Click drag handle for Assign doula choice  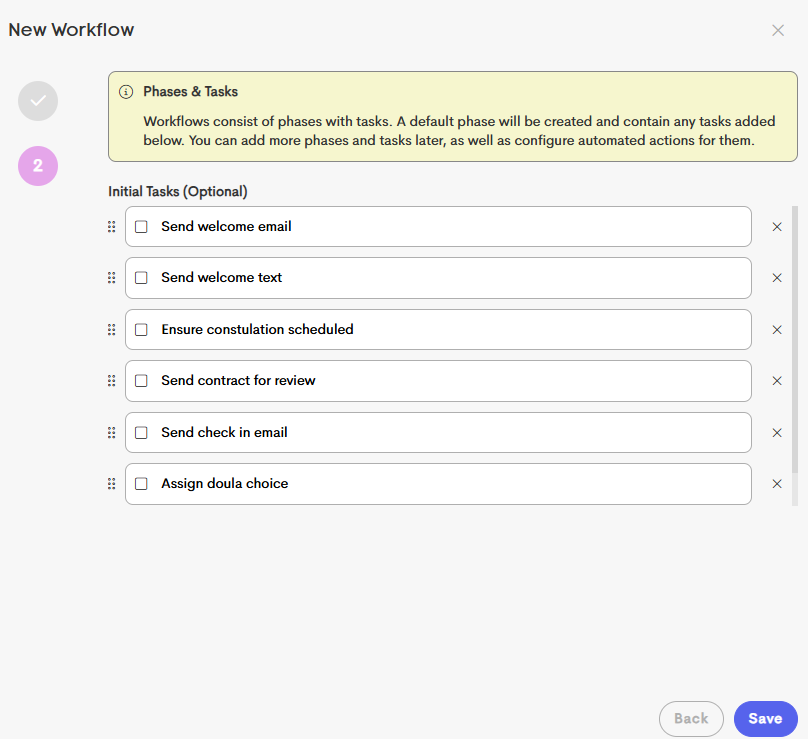[111, 484]
